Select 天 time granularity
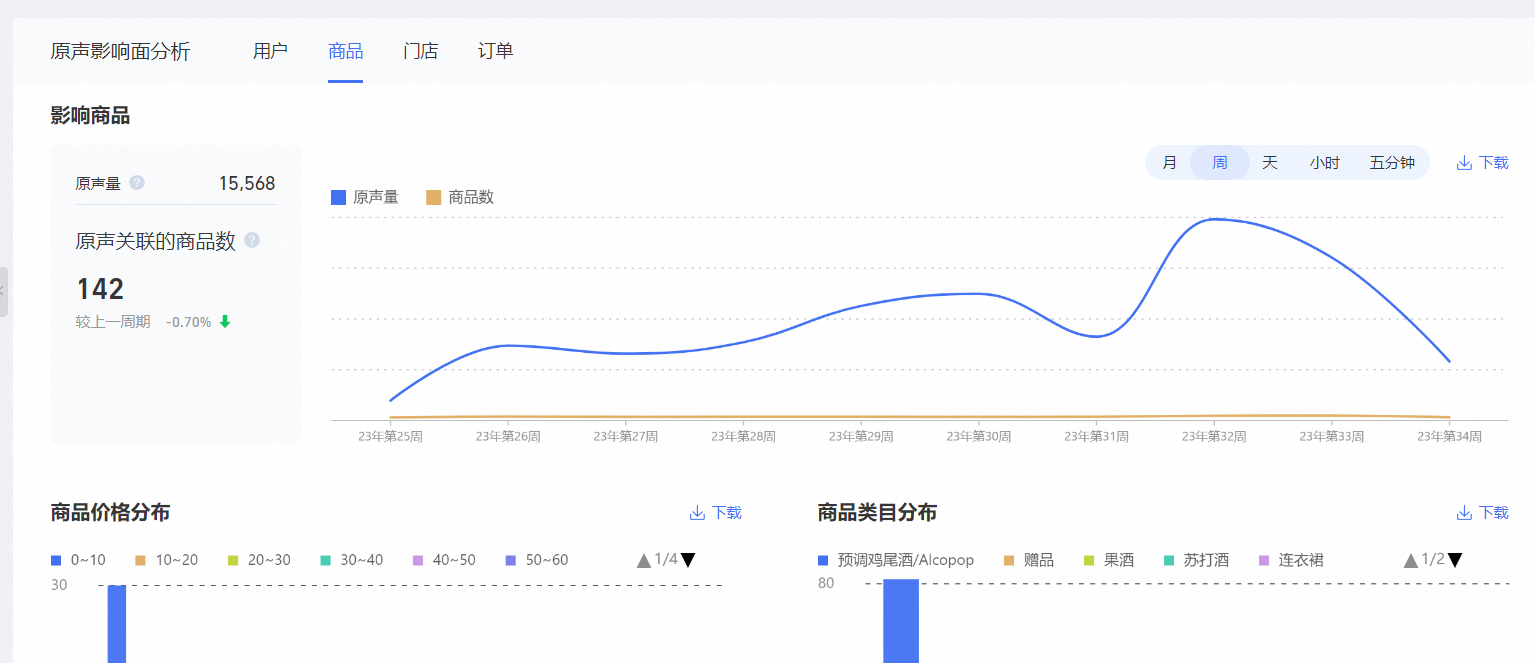Viewport: 1535px width, 663px height. pos(1270,163)
